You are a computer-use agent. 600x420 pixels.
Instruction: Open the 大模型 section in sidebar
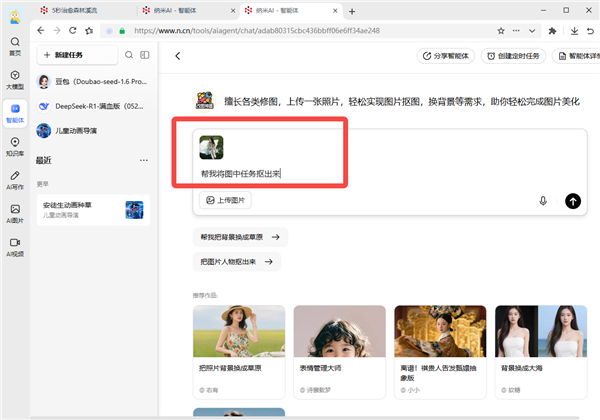[x=15, y=80]
